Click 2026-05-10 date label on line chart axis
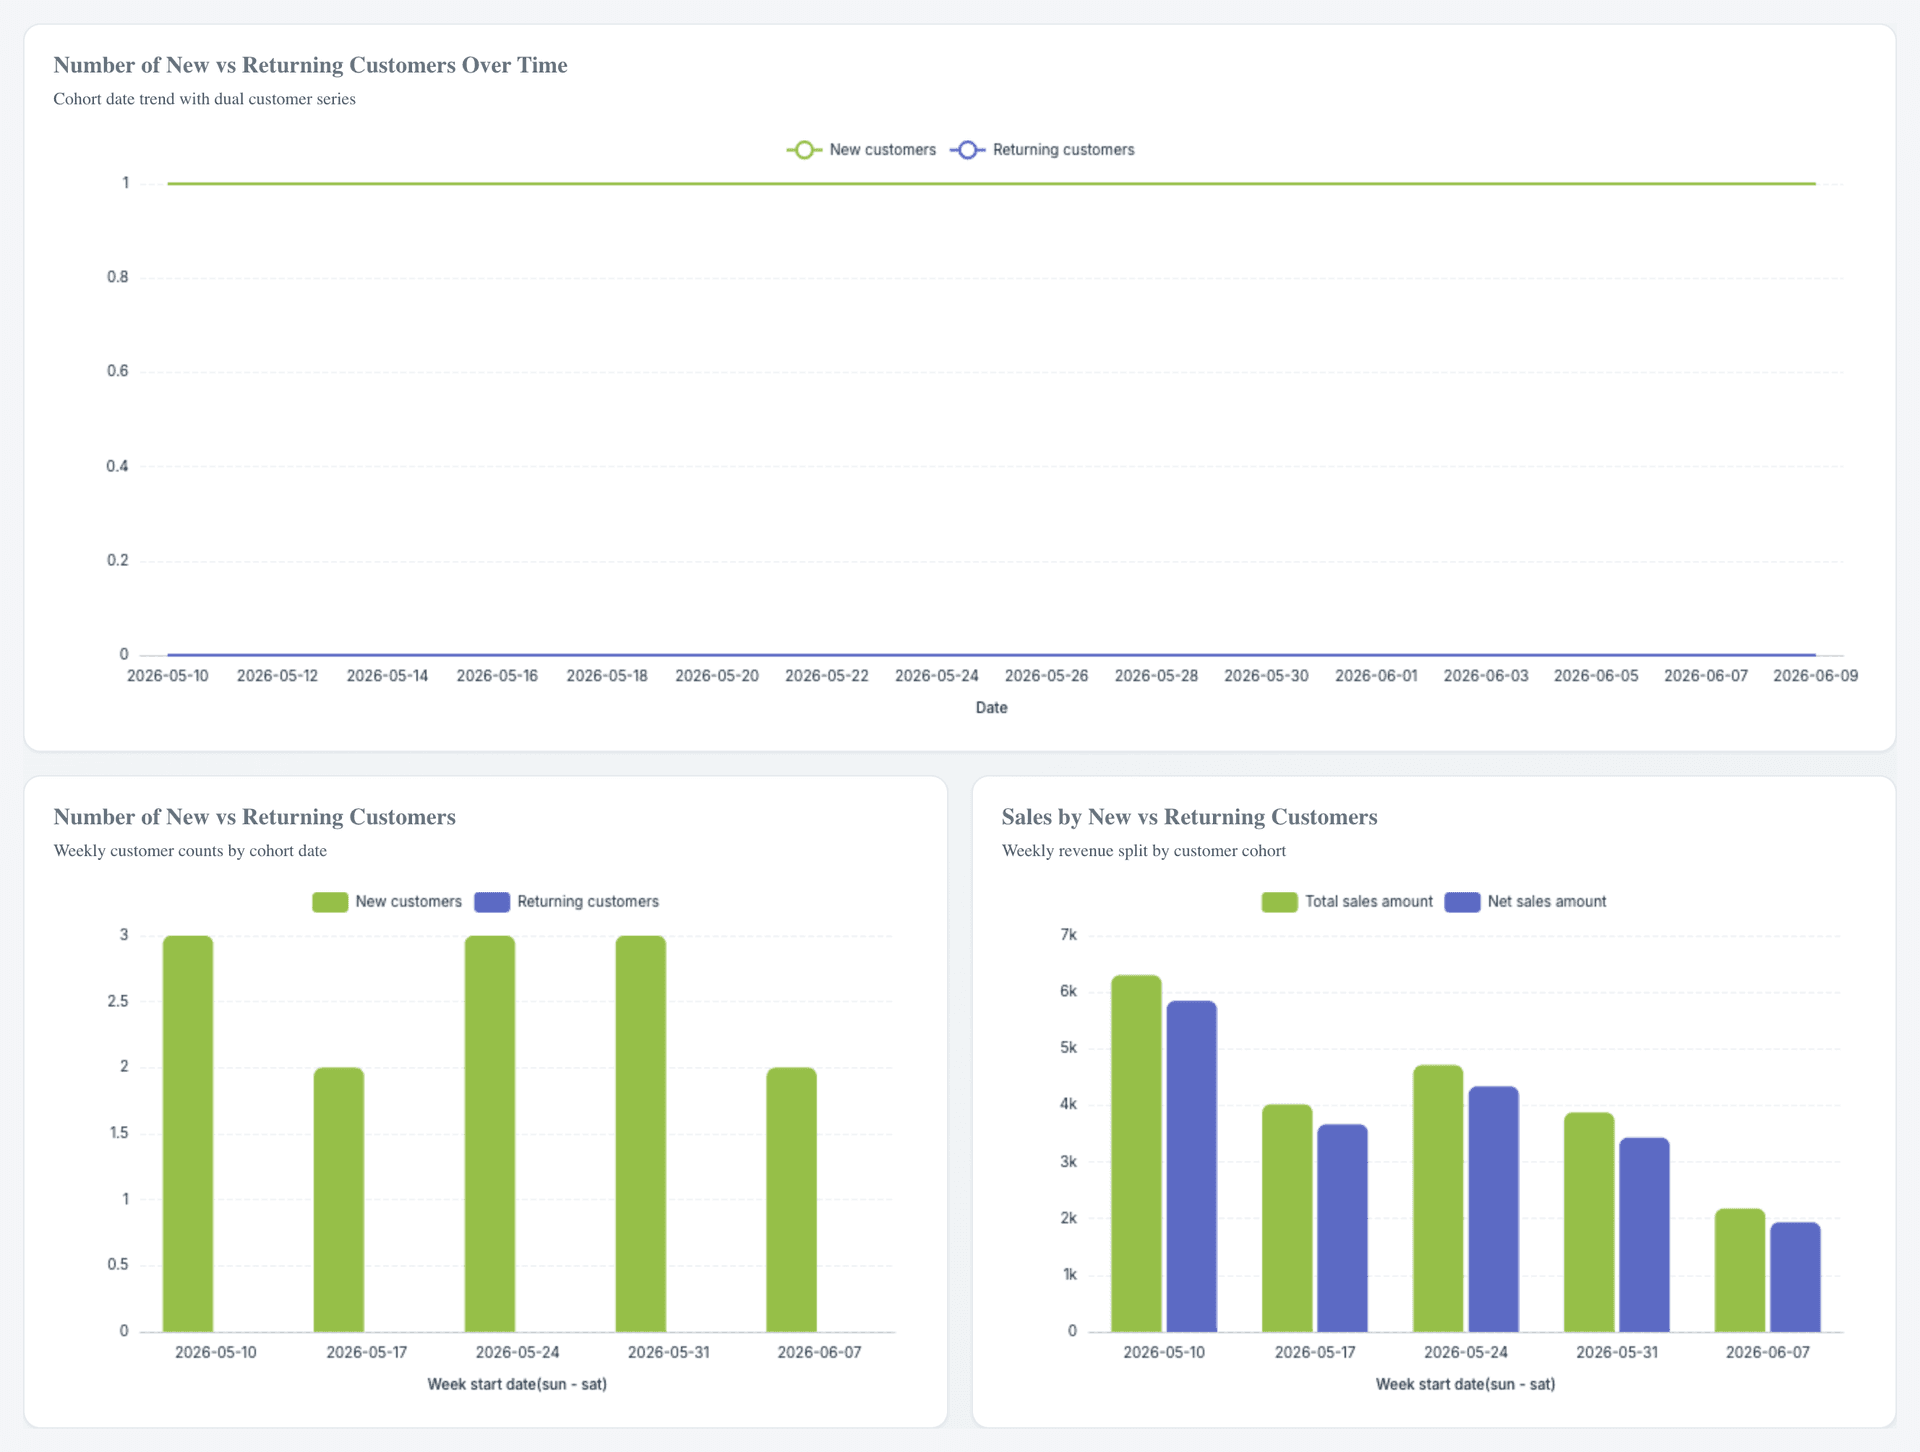Viewport: 1920px width, 1452px height. (168, 676)
